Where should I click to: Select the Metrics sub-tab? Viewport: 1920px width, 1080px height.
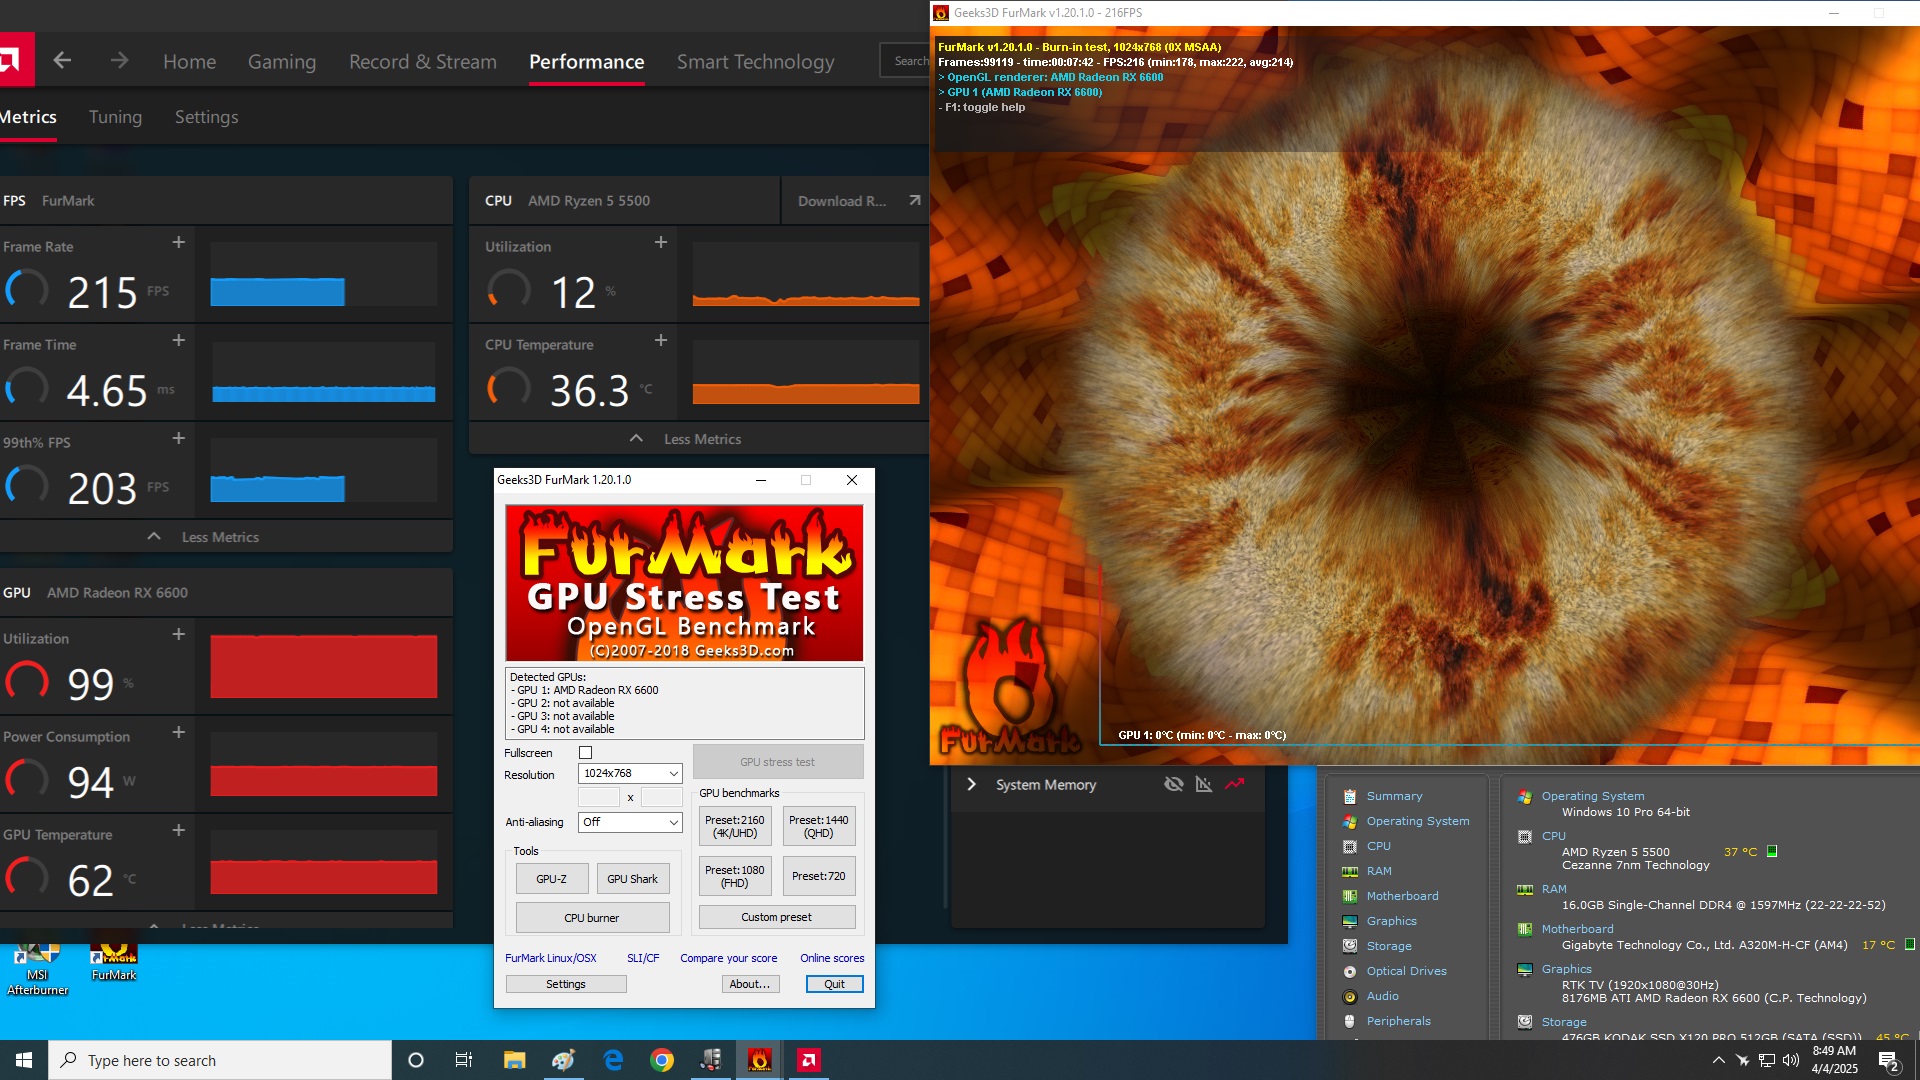(28, 117)
